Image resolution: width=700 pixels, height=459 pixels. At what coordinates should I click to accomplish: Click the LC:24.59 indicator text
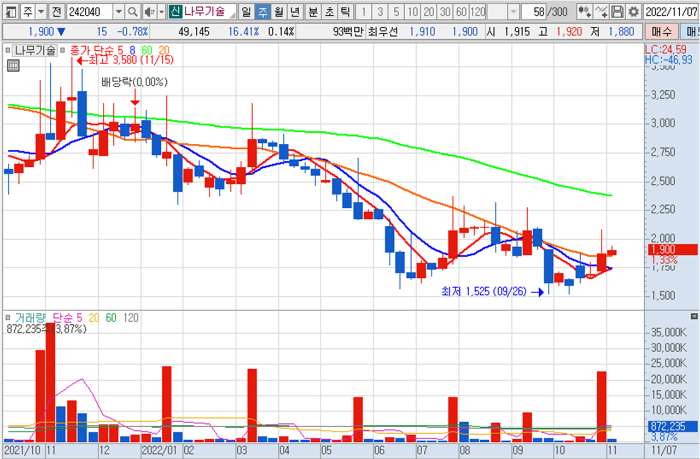point(666,49)
